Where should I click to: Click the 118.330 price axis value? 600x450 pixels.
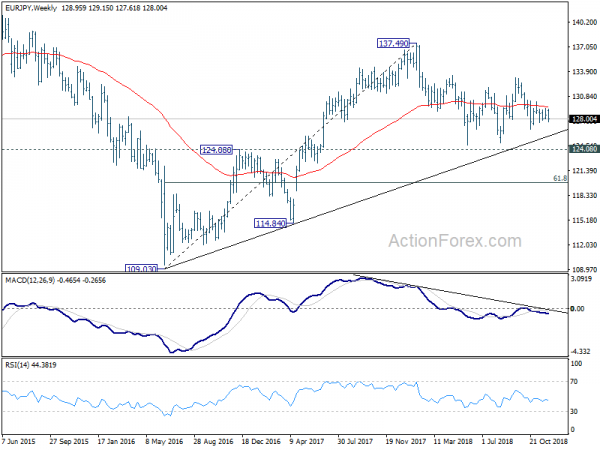(x=584, y=196)
